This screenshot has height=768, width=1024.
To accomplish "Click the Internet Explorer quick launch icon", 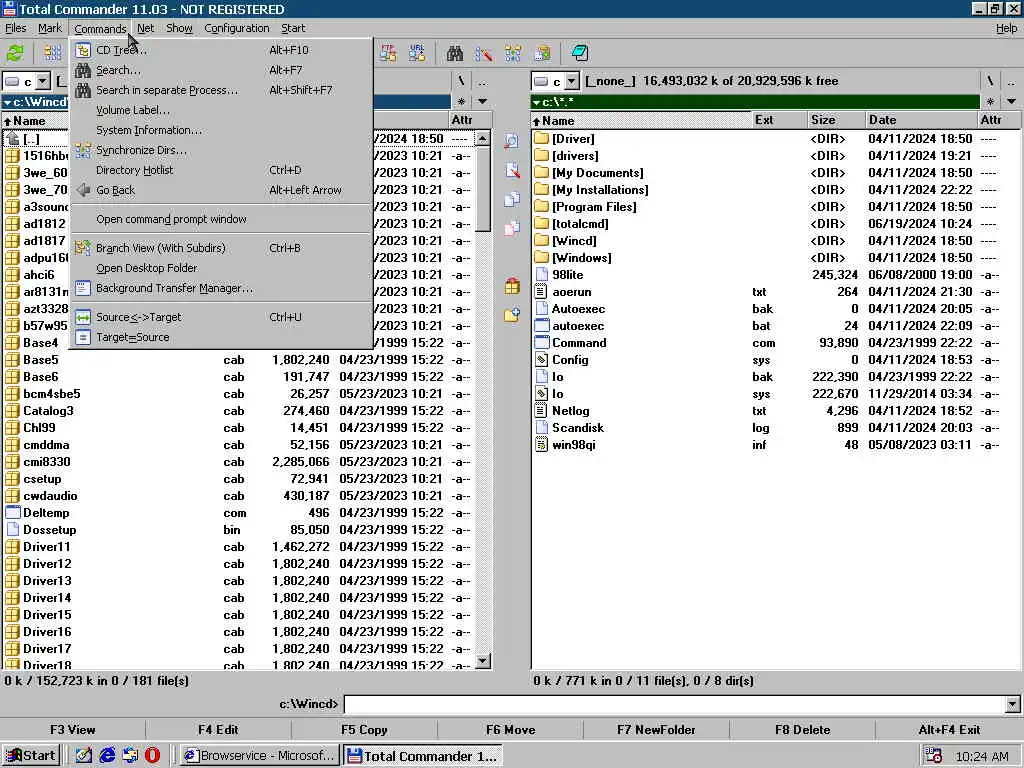I will [107, 756].
